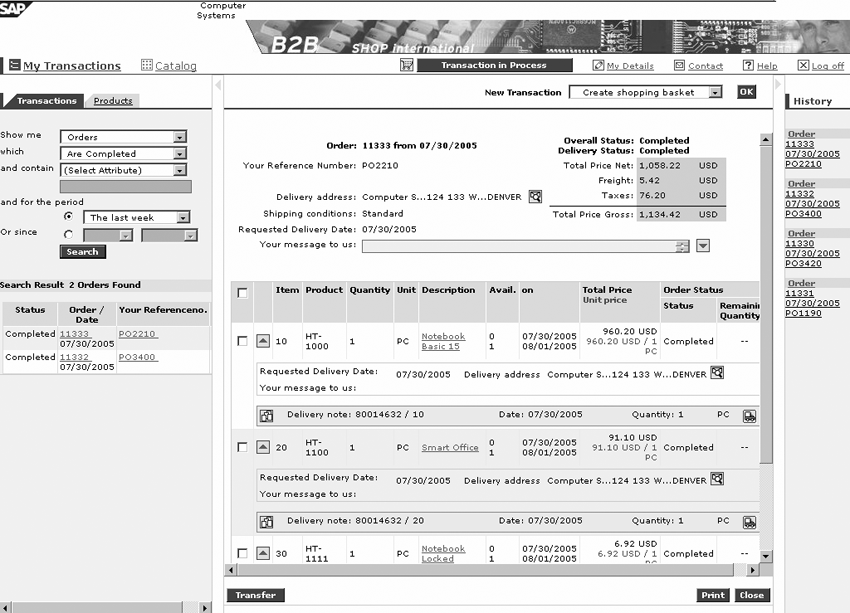Click the shopping basket icon
The image size is (850, 613).
coord(406,65)
